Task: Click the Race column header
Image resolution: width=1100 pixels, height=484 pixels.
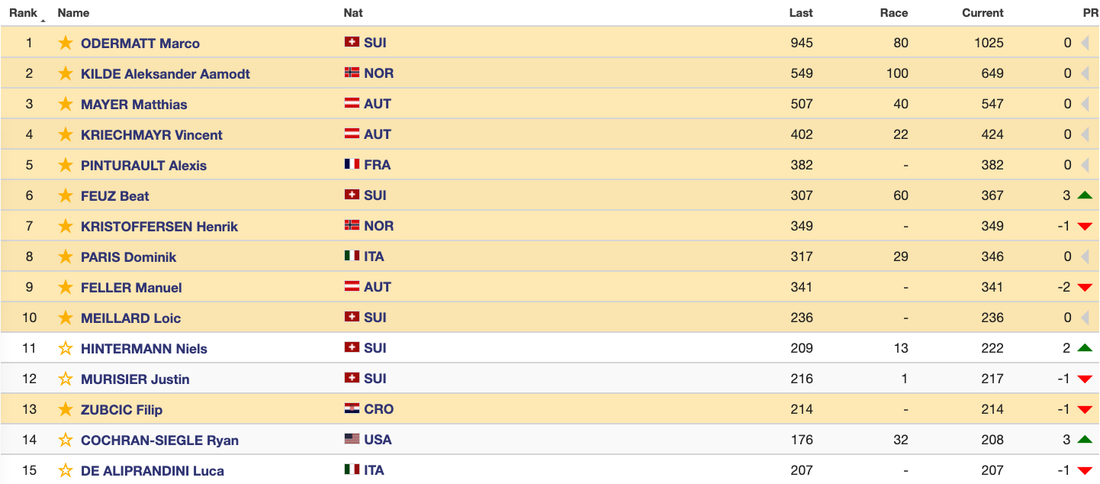Action: [893, 13]
